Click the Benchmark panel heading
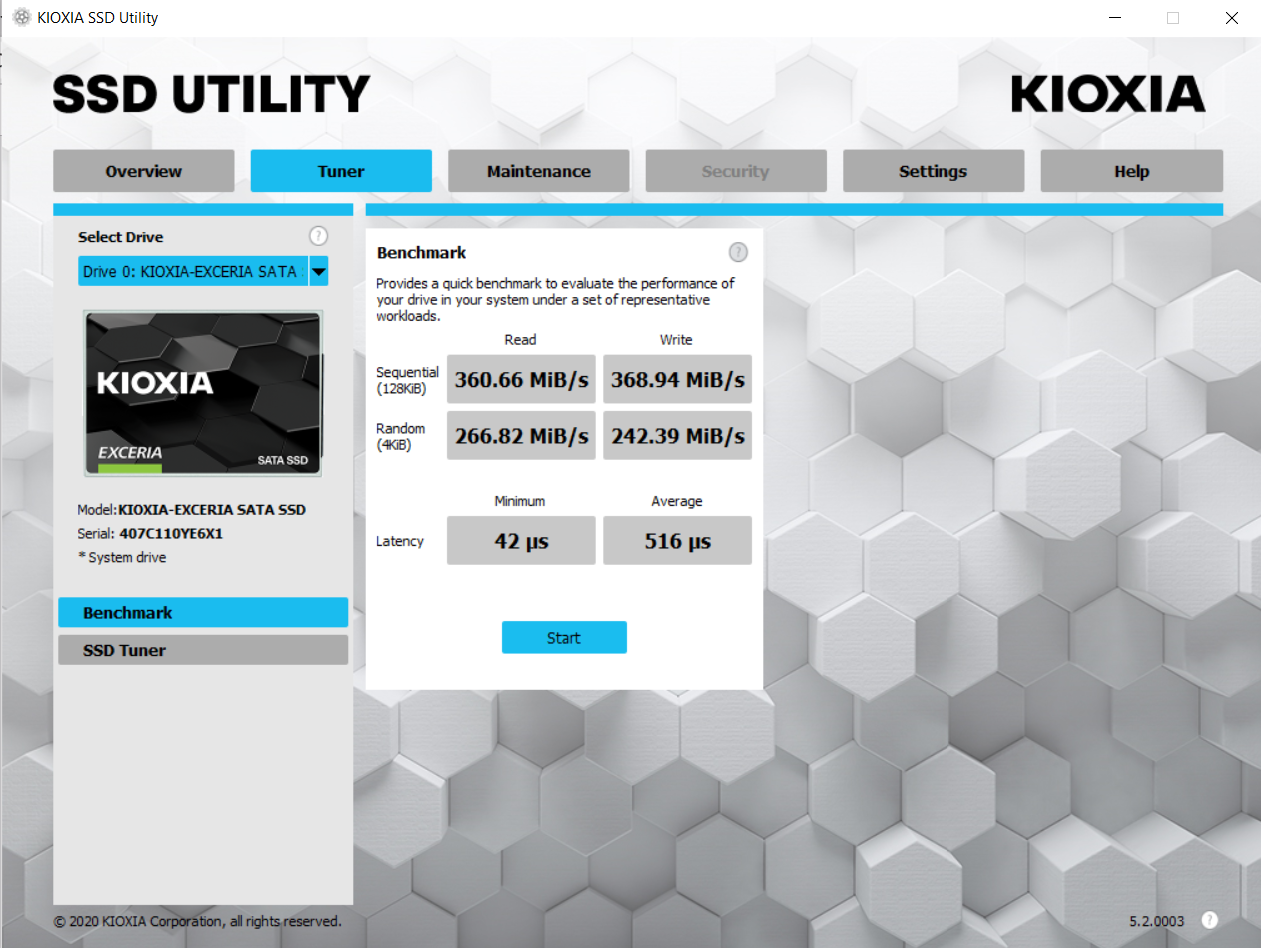Screen dimensions: 1261x948 pyautogui.click(x=422, y=253)
